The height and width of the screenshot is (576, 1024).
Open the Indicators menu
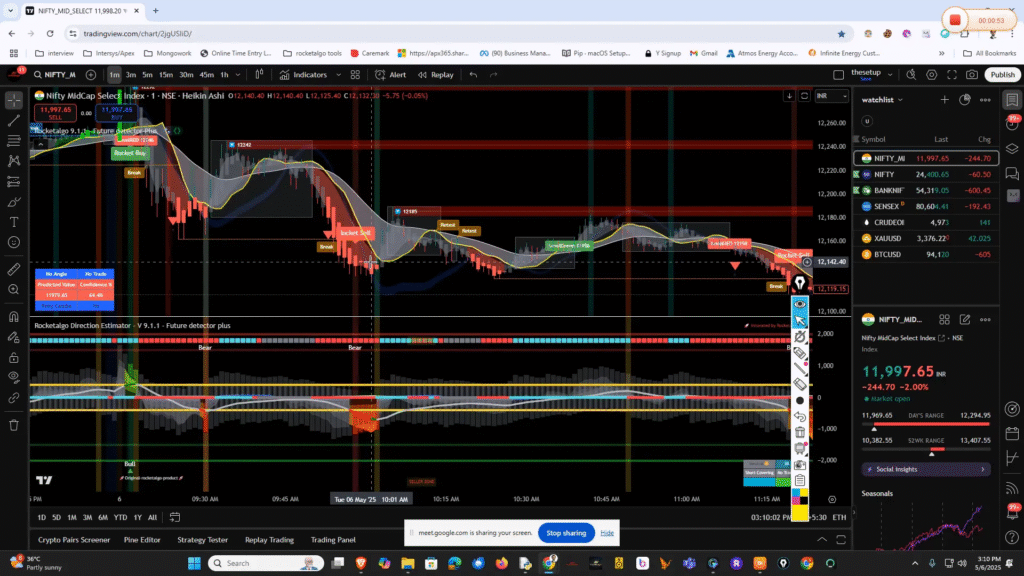[x=304, y=74]
